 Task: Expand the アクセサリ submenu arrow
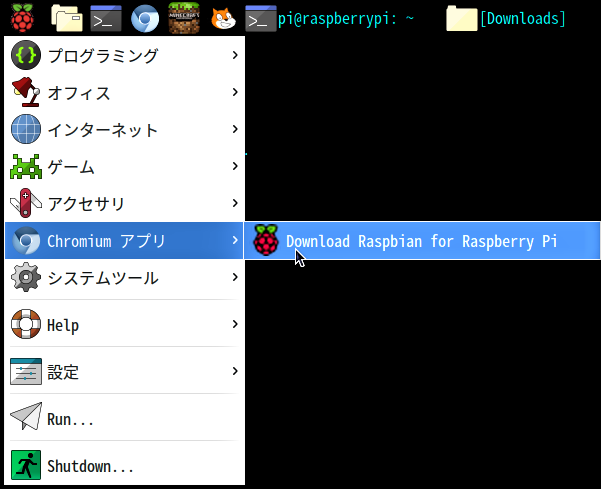coord(235,203)
